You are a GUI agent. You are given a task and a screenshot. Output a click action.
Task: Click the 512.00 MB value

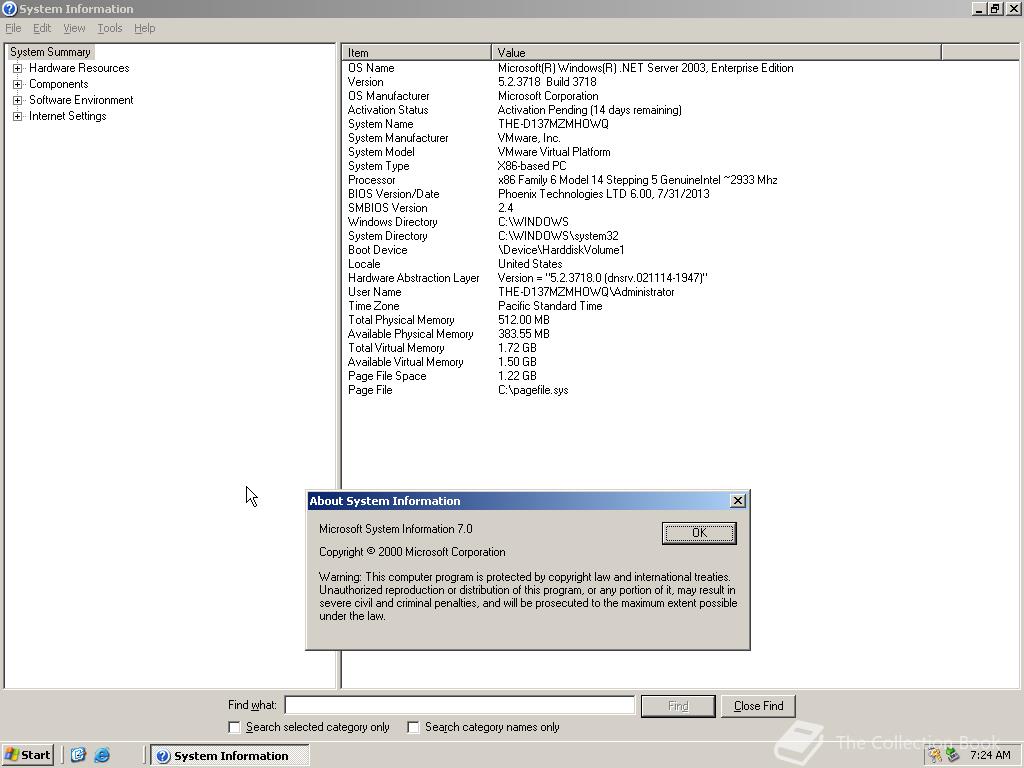click(524, 320)
